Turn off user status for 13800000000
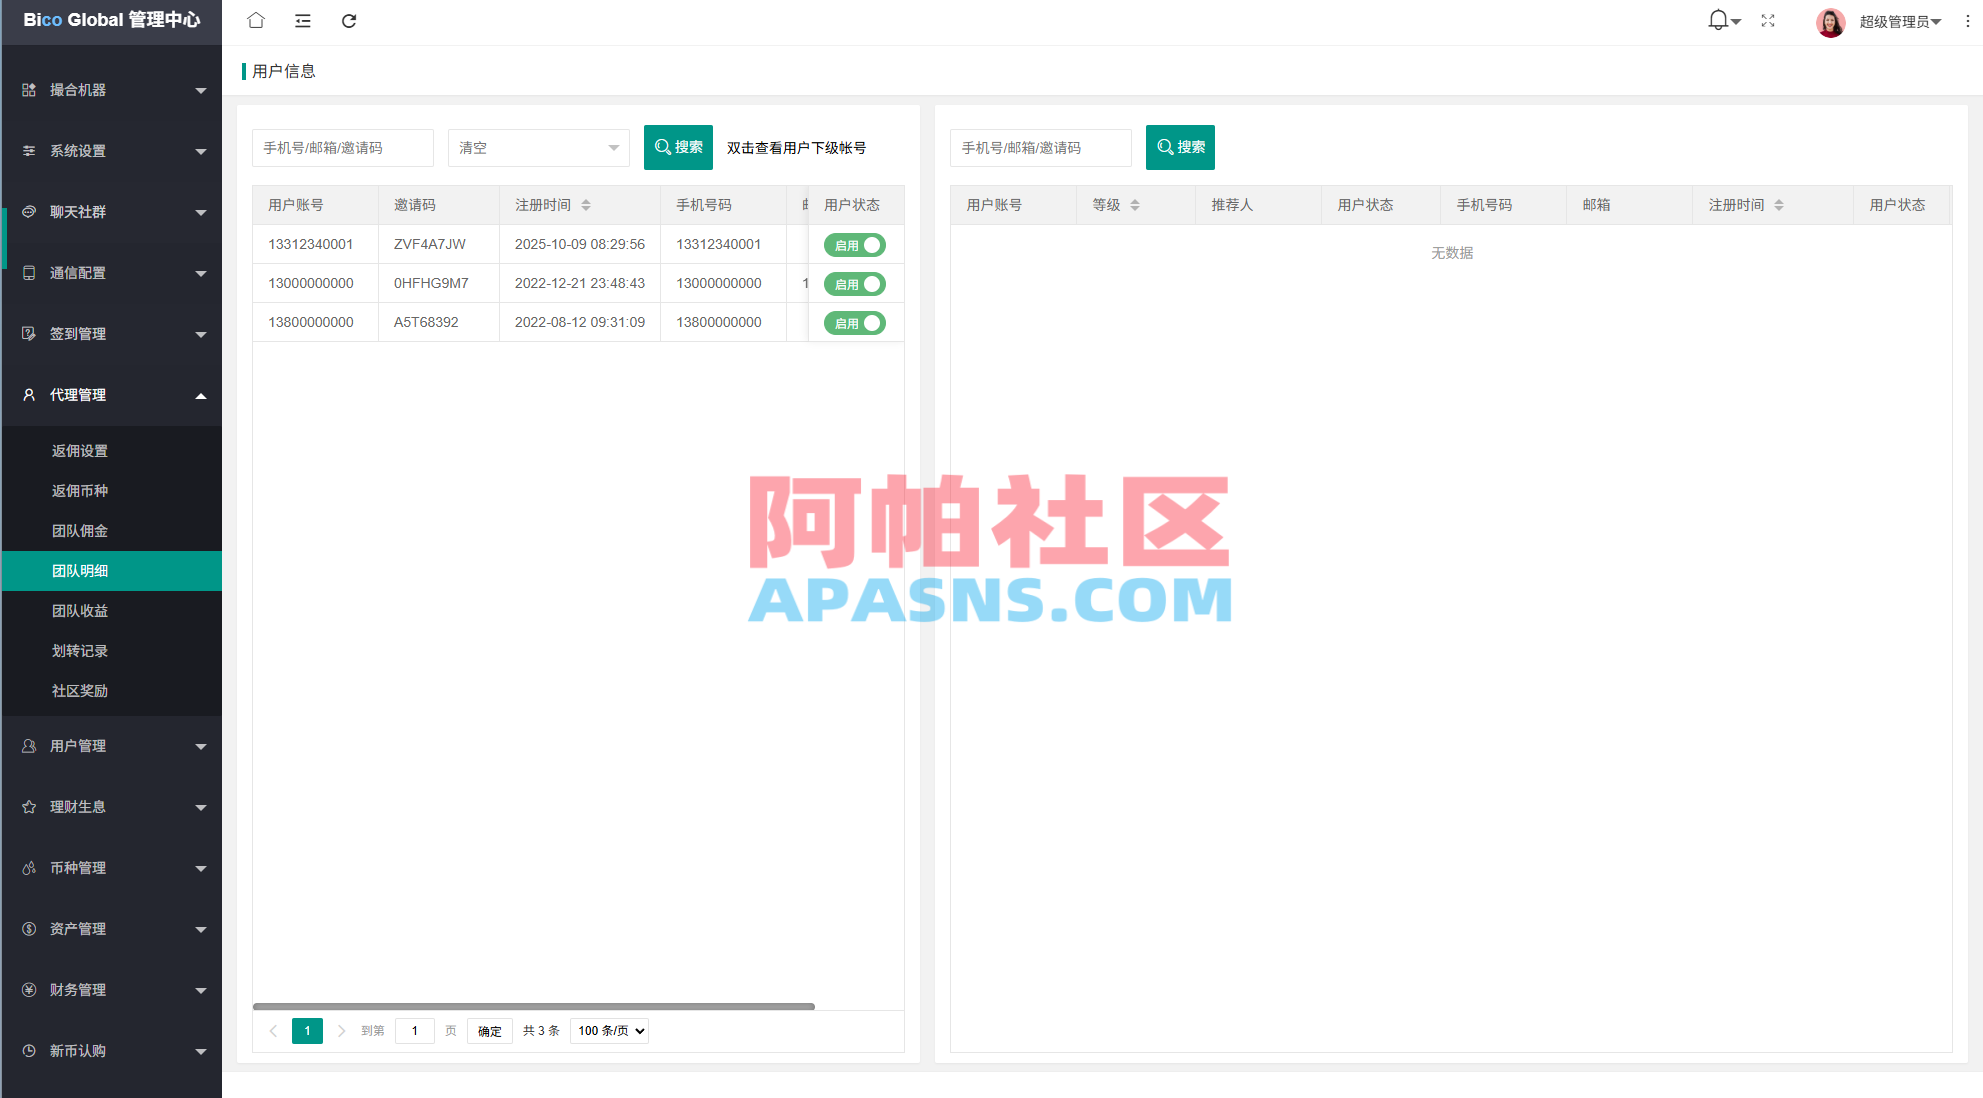This screenshot has height=1098, width=1983. [x=854, y=322]
